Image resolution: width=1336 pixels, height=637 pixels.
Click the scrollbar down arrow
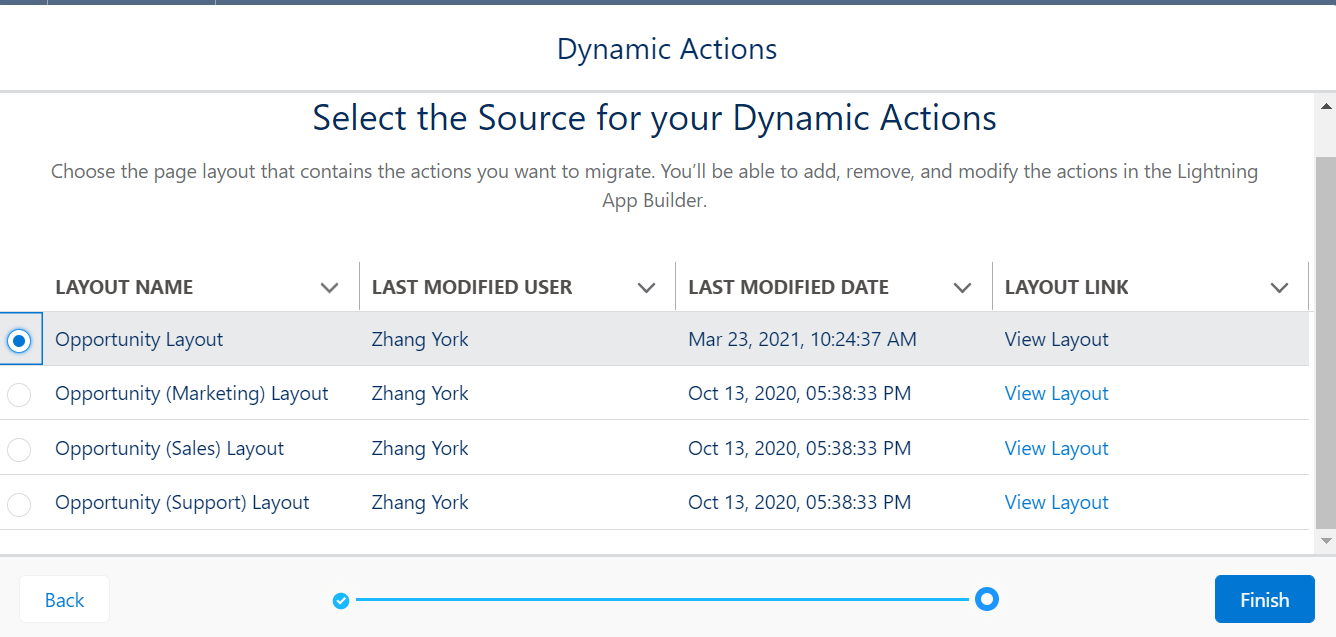tap(1326, 541)
